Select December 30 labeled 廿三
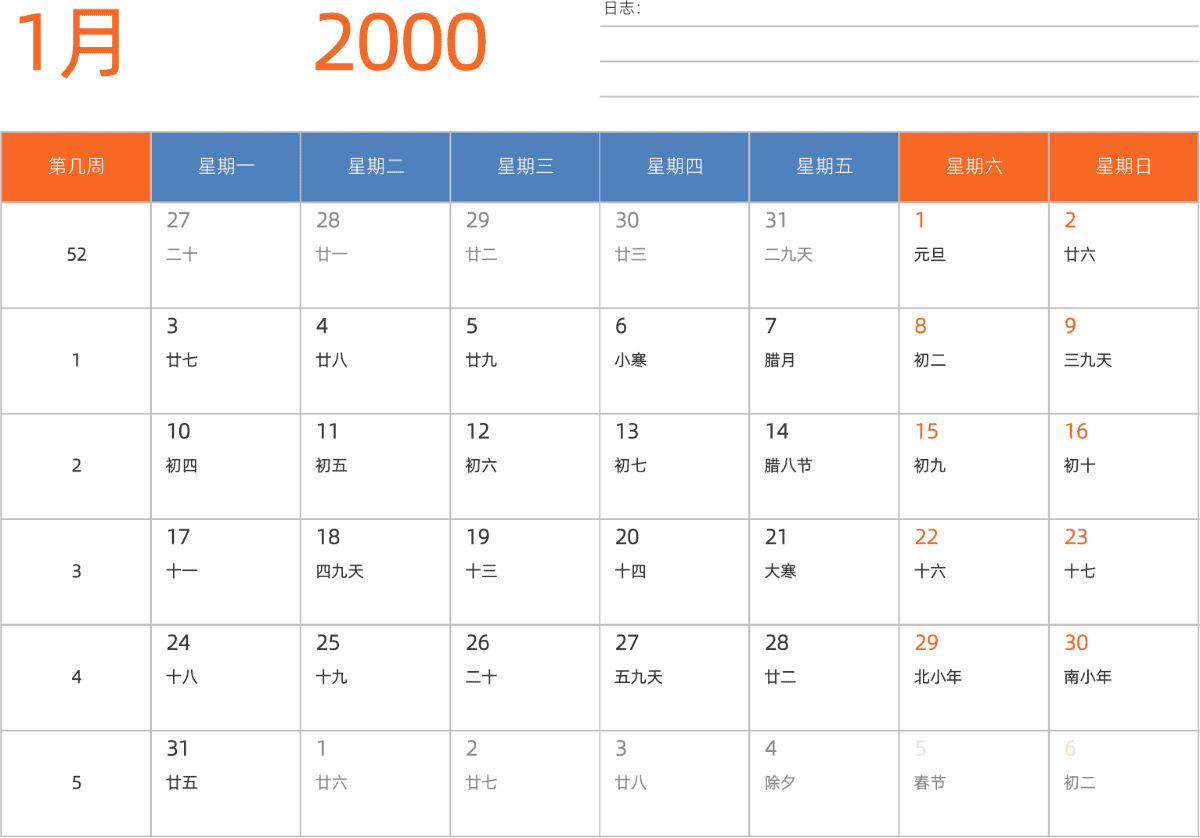The image size is (1200, 838). pos(675,255)
